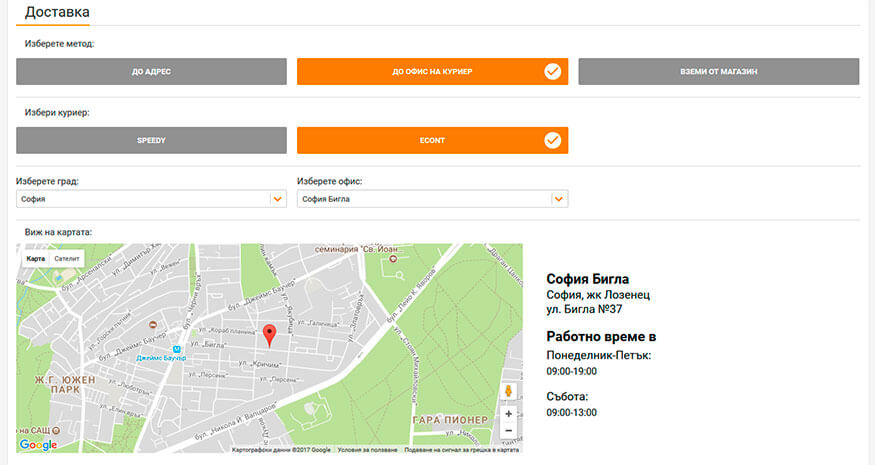This screenshot has height=465, width=875.
Task: Switch map to Сателит view
Action: 67,258
